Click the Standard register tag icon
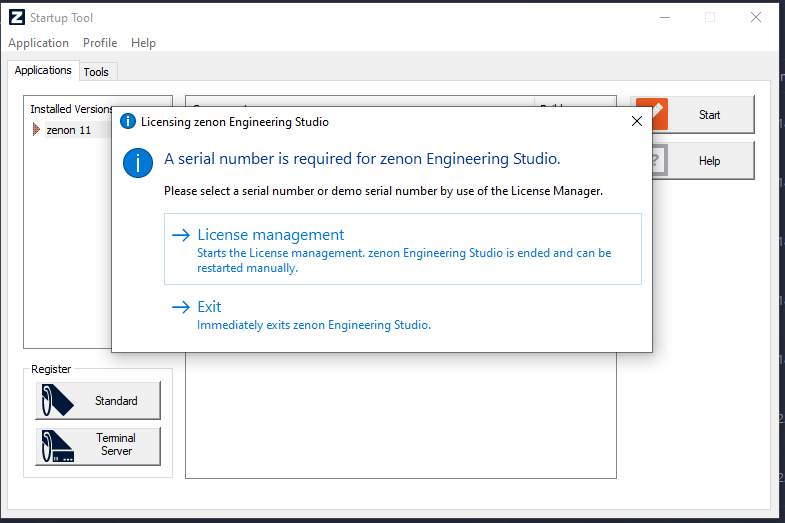 coord(57,400)
